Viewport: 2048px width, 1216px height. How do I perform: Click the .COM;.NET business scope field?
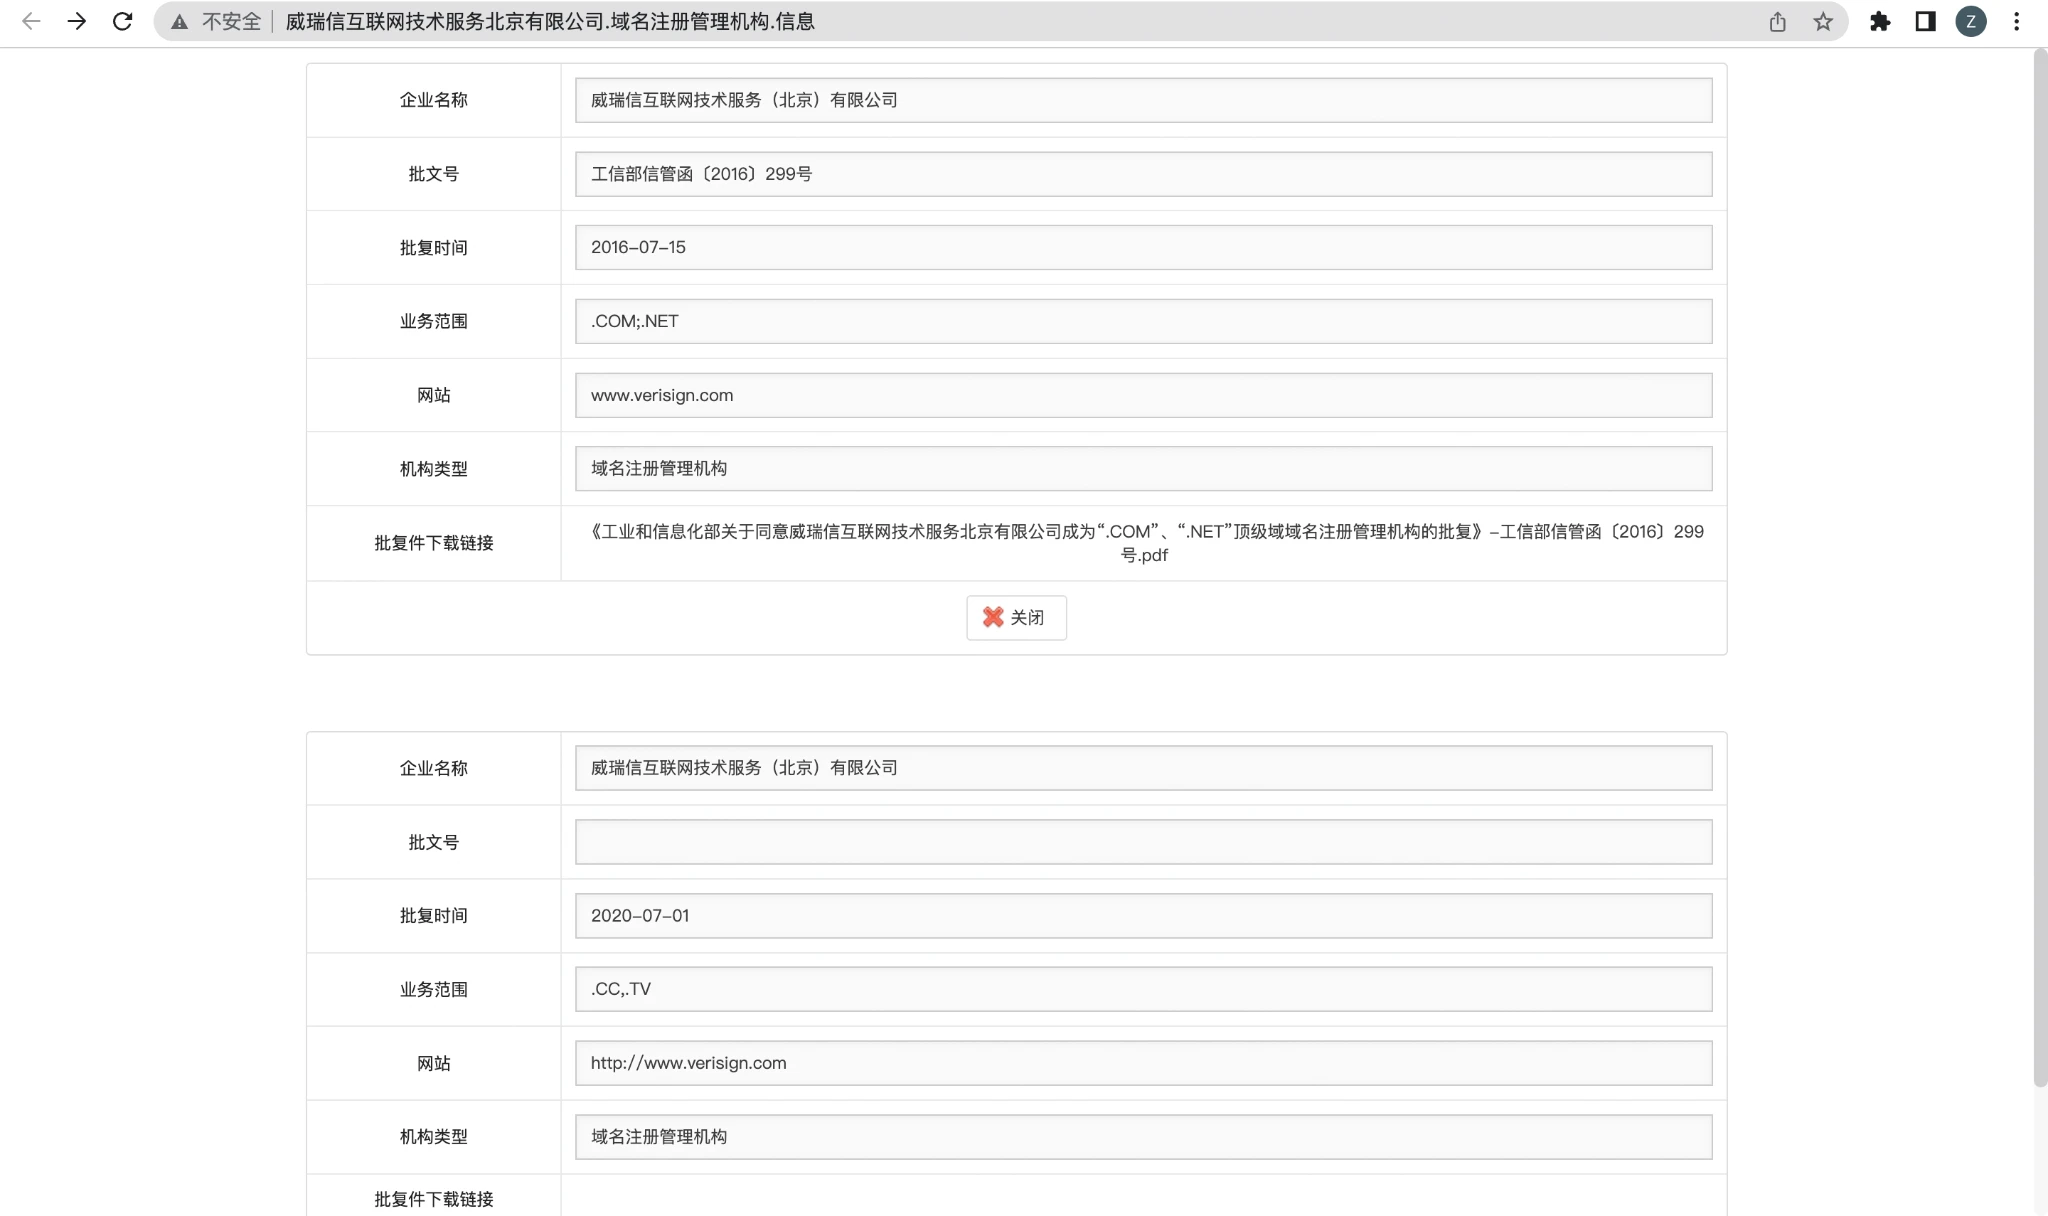pyautogui.click(x=1143, y=321)
